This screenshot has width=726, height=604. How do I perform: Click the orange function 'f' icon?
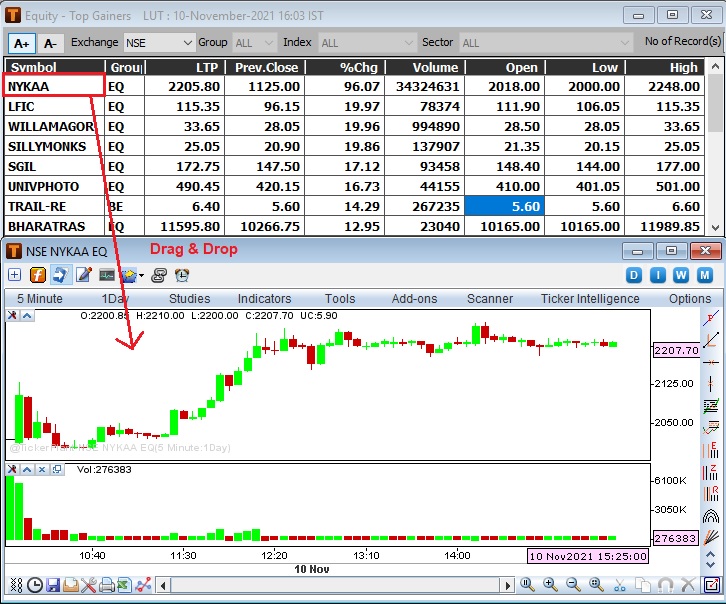[x=38, y=275]
